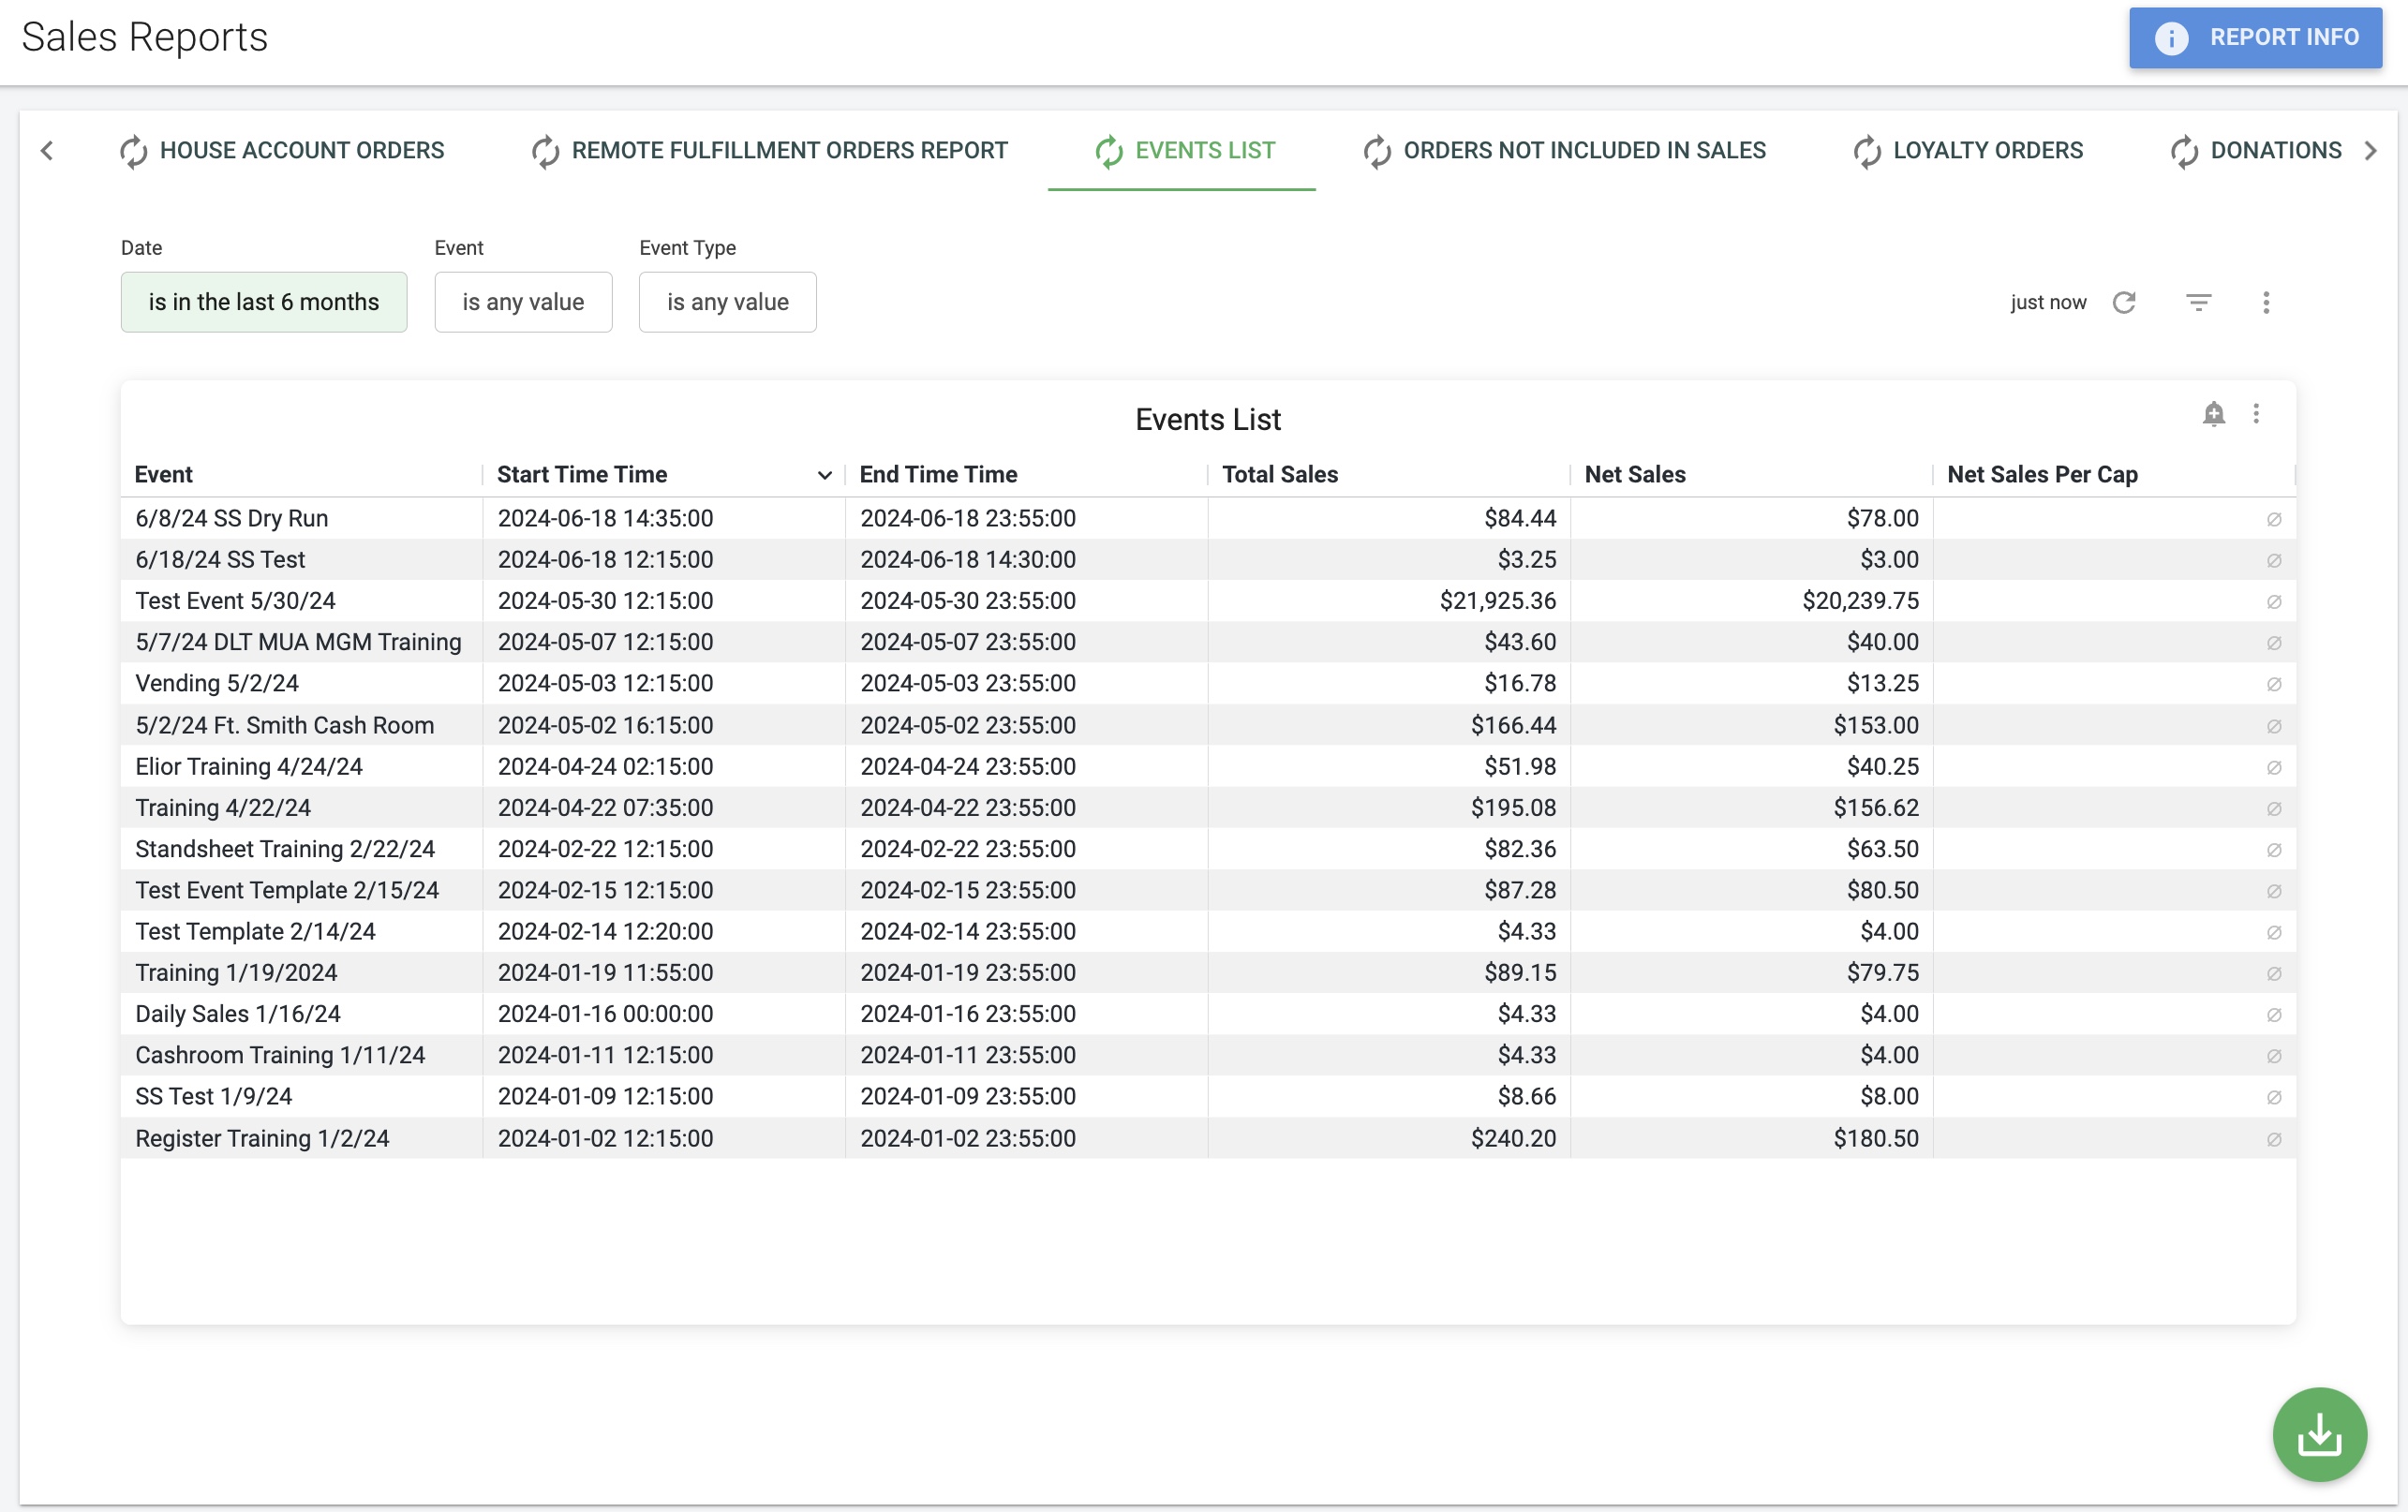Sort by End Time Time column
Image resolution: width=2408 pixels, height=1512 pixels.
click(938, 475)
